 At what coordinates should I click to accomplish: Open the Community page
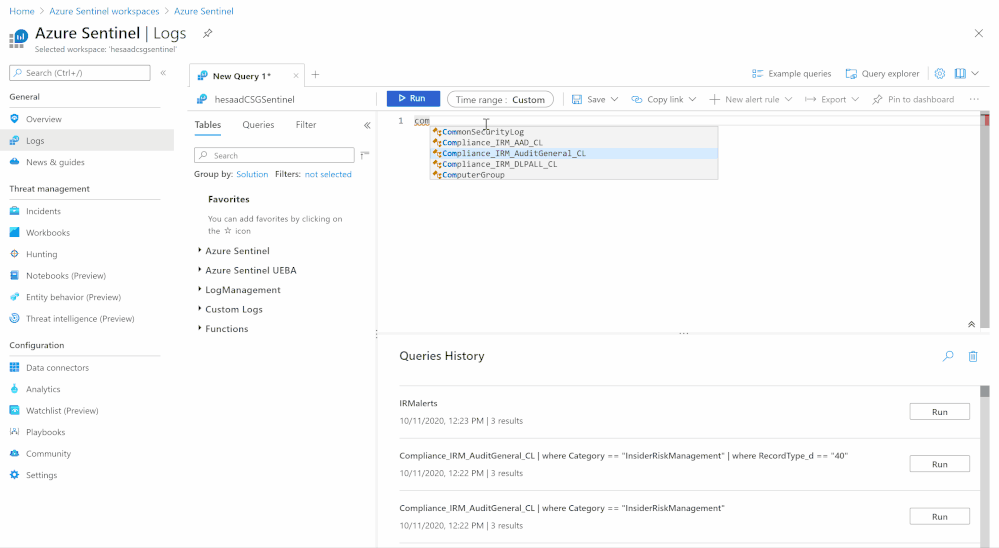tap(48, 454)
